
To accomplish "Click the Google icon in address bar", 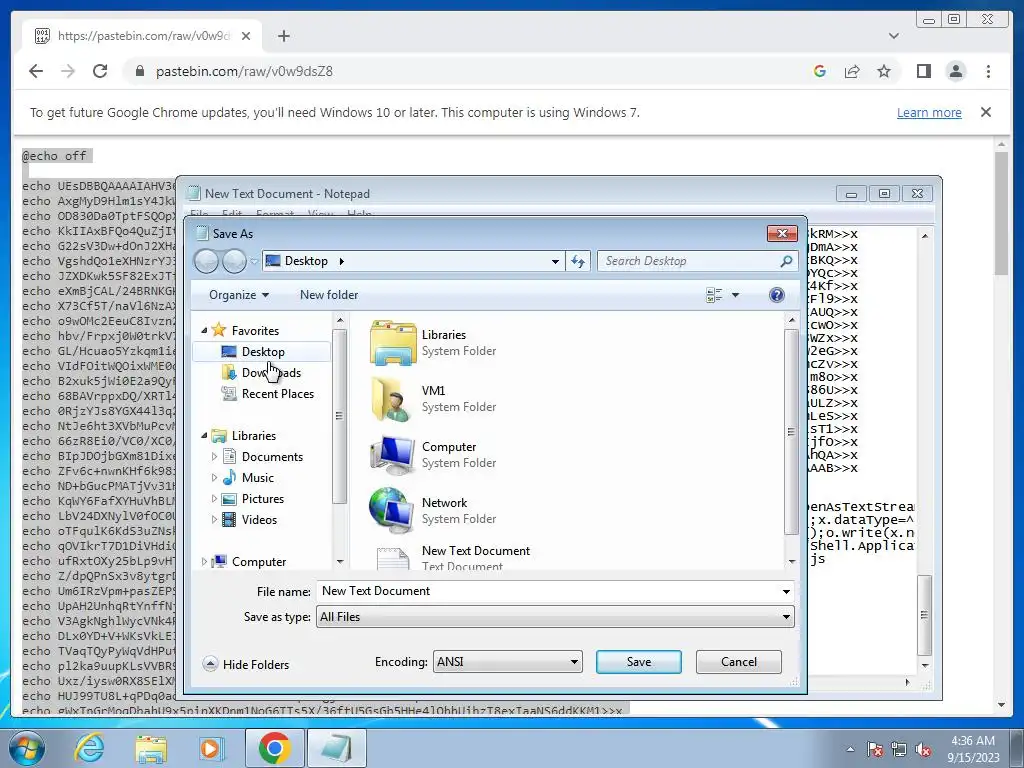I will click(820, 71).
